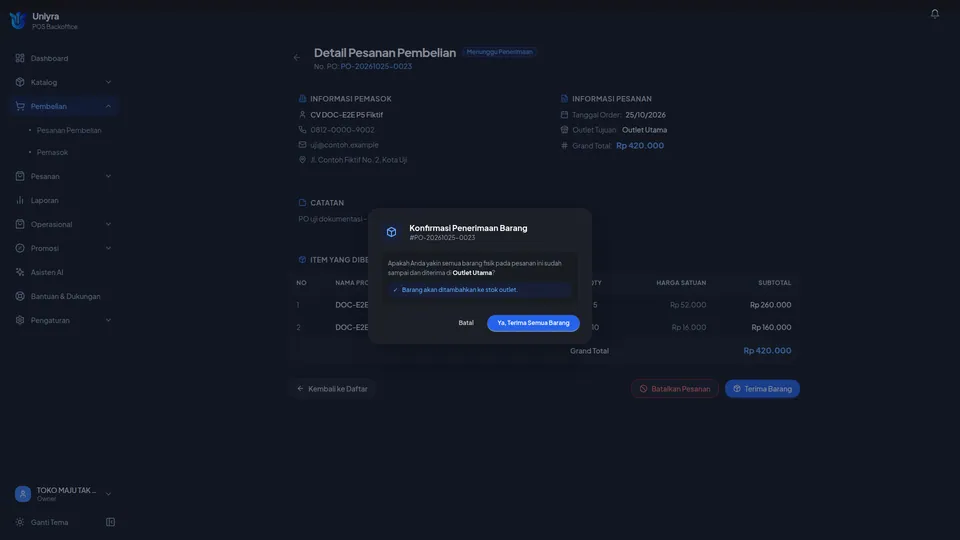Click the Rp 160.000 subtotal cell
The image size is (960, 540).
tap(771, 328)
